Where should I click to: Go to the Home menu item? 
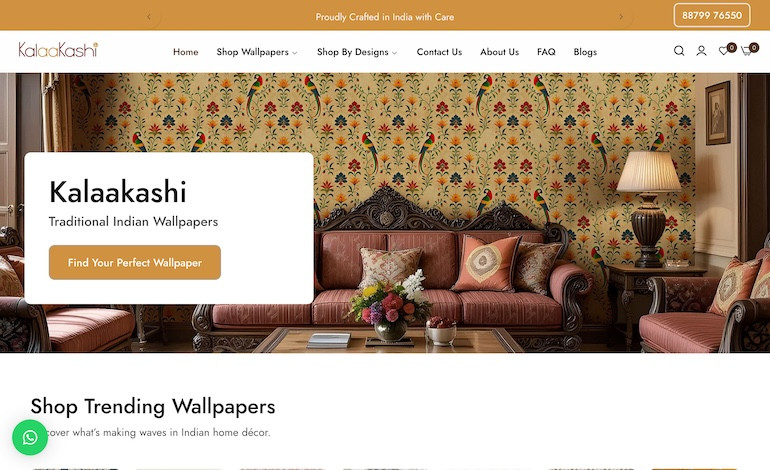click(x=186, y=52)
